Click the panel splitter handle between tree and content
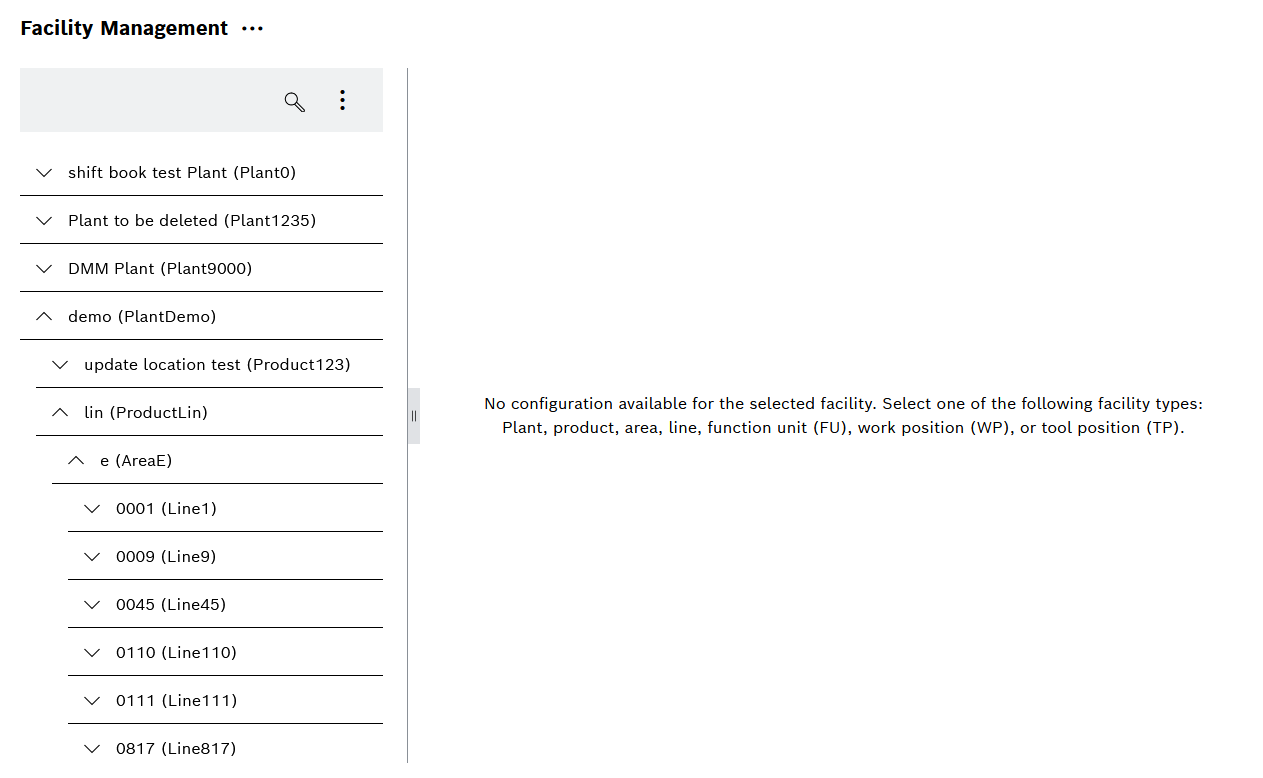1263x778 pixels. (413, 415)
